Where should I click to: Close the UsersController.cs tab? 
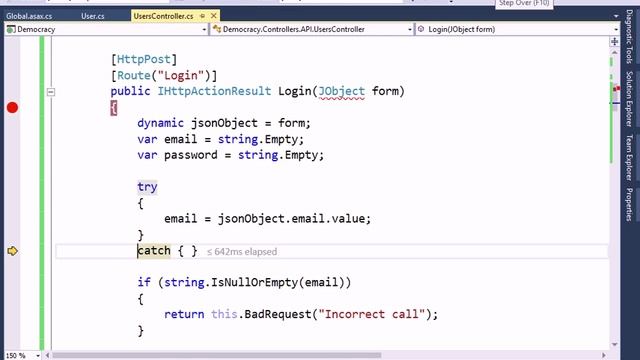[x=213, y=16]
